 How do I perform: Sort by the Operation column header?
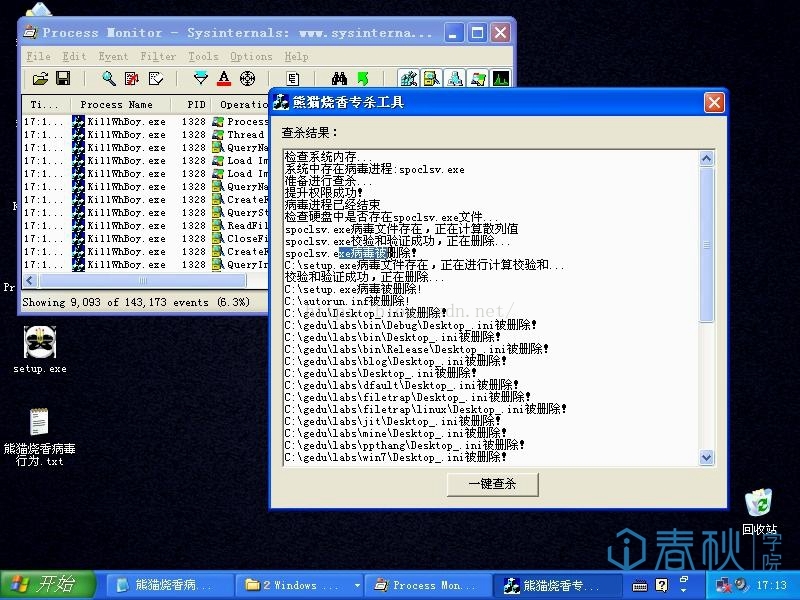tap(240, 105)
